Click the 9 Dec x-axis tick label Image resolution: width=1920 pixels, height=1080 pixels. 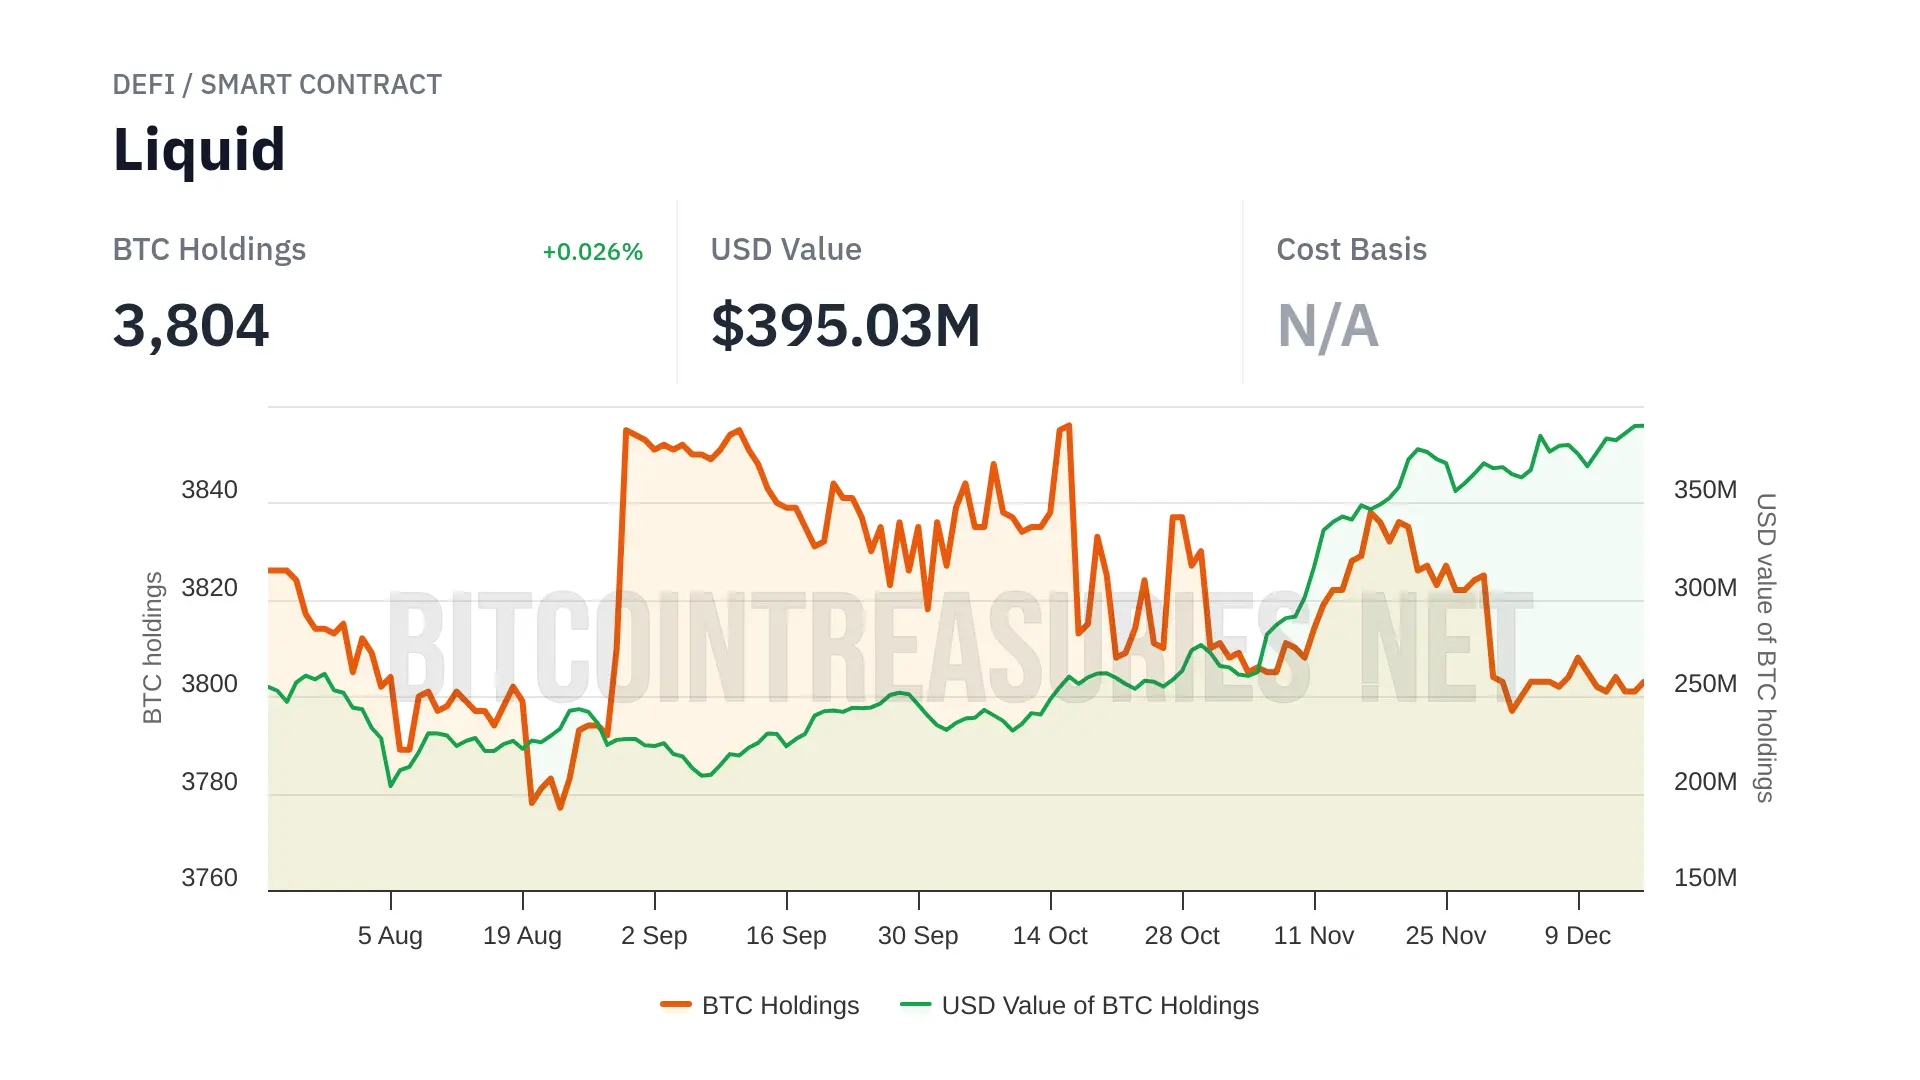click(1577, 936)
